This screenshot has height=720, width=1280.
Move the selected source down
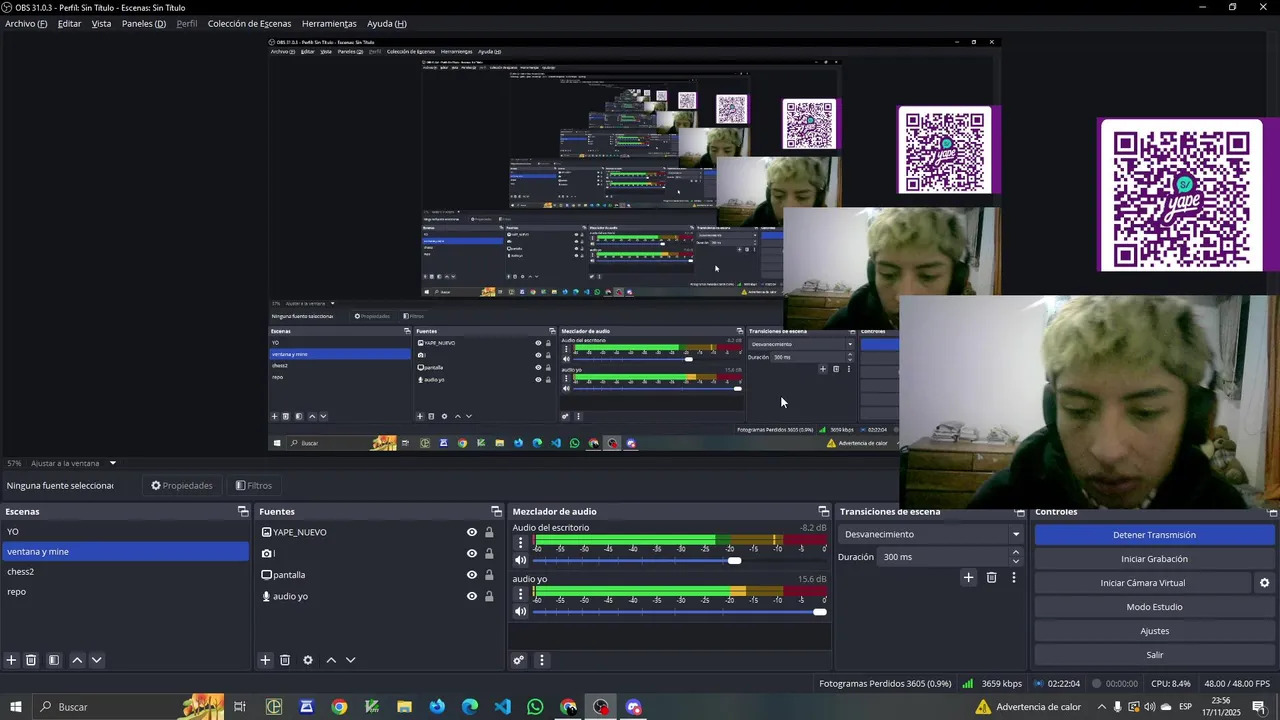(x=351, y=660)
